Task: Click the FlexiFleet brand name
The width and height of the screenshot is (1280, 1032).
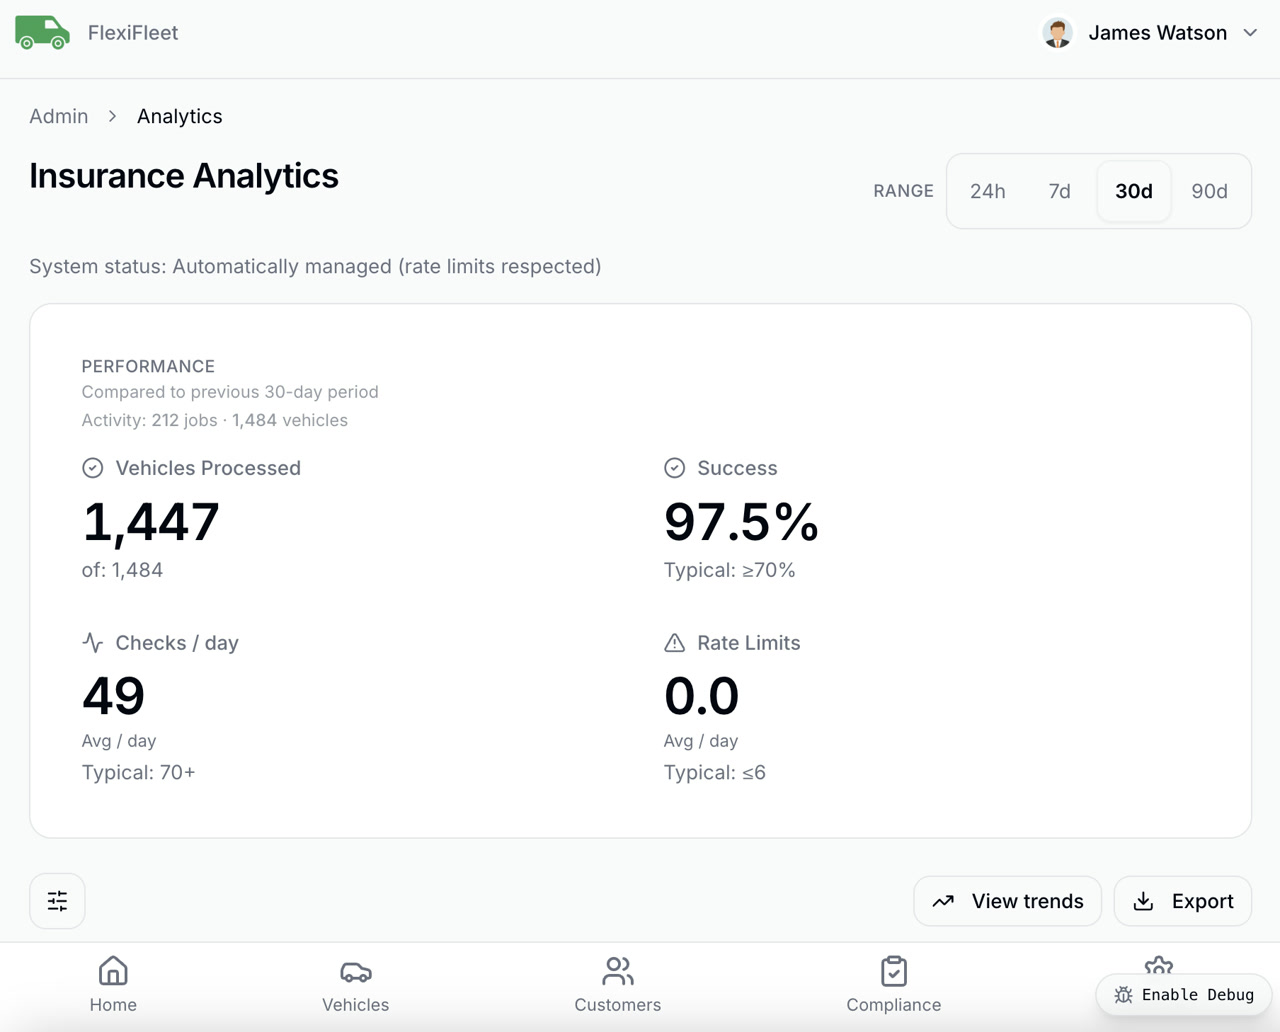Action: click(133, 33)
